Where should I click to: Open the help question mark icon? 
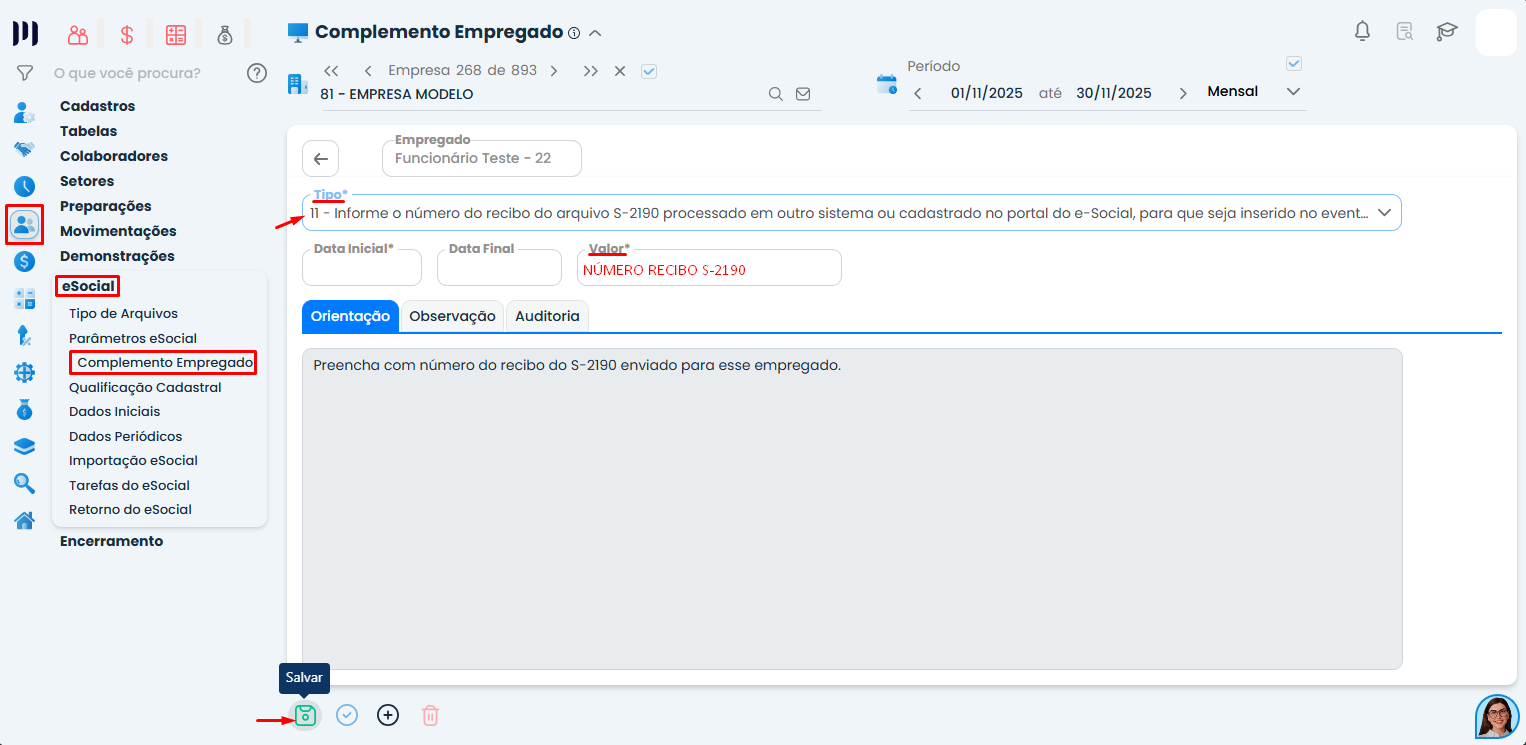[x=257, y=73]
